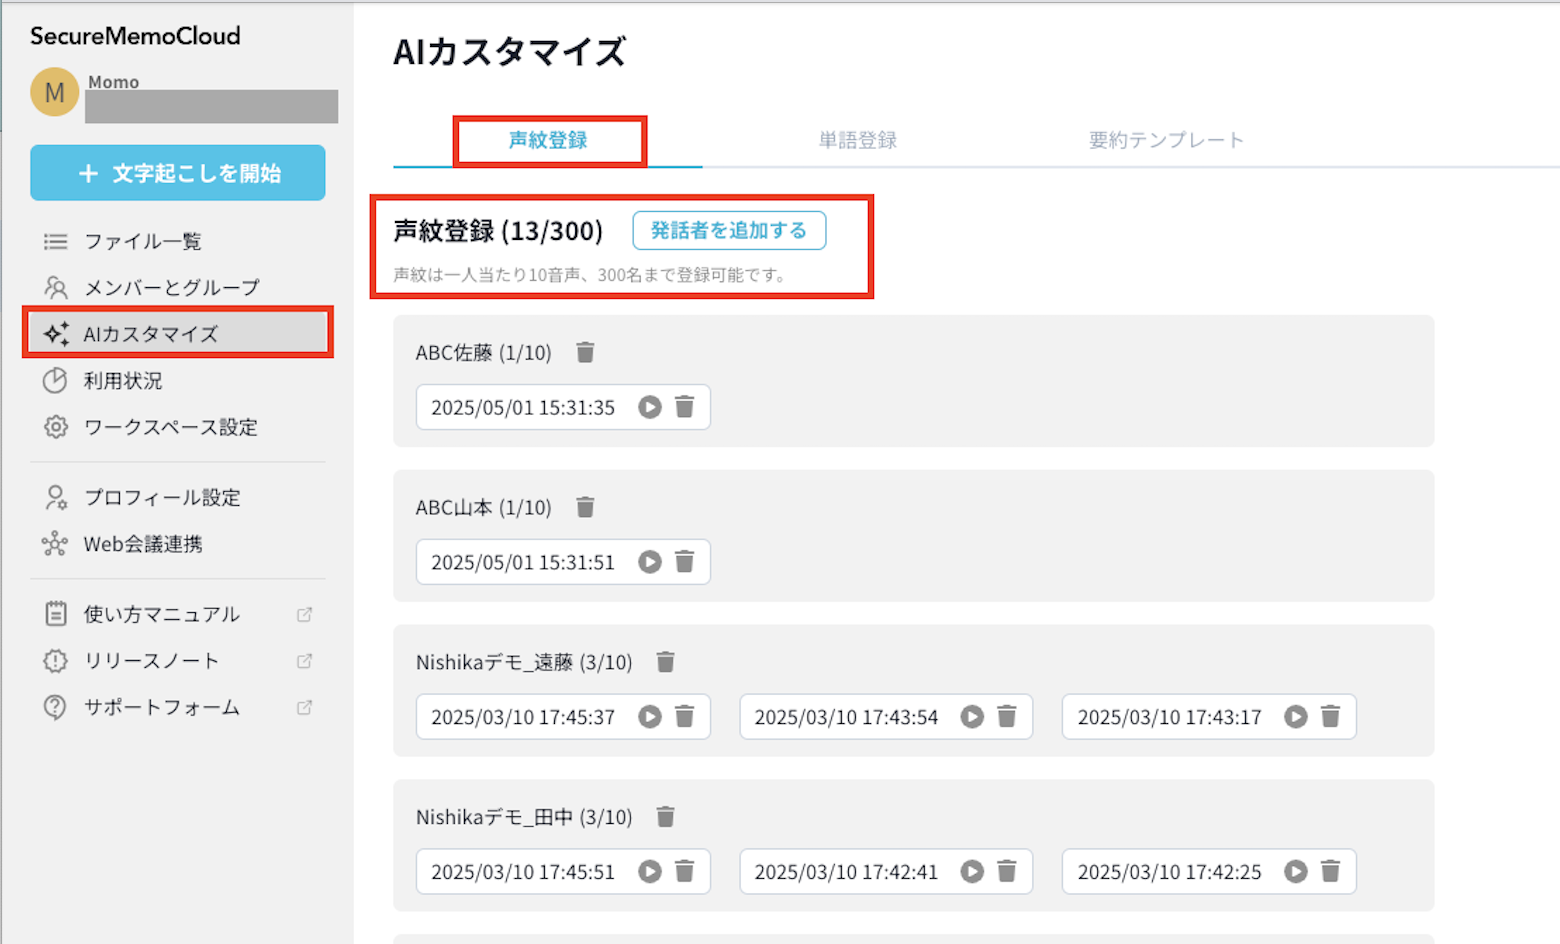Click the 発話者を追加する button

pyautogui.click(x=728, y=230)
